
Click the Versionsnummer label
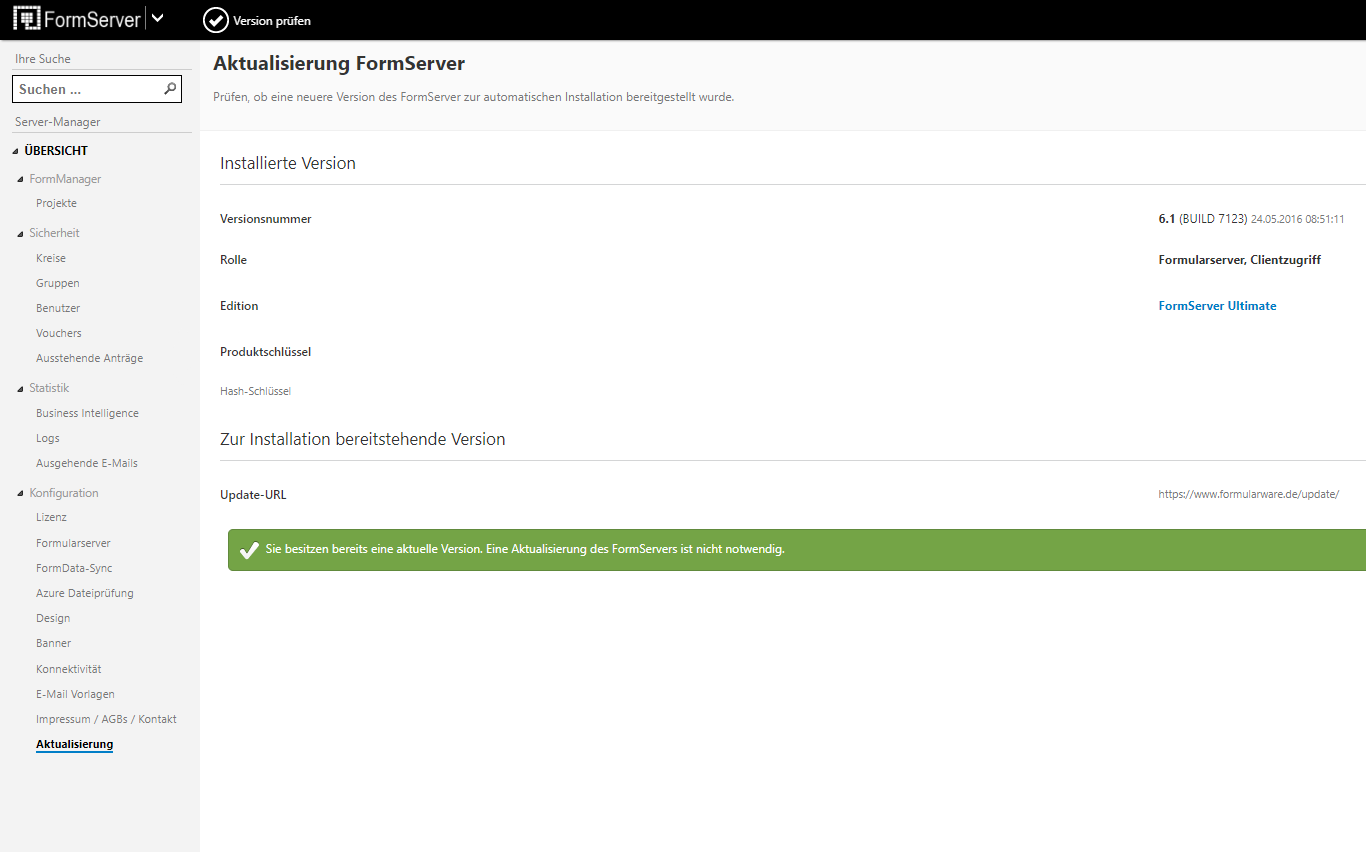[266, 219]
